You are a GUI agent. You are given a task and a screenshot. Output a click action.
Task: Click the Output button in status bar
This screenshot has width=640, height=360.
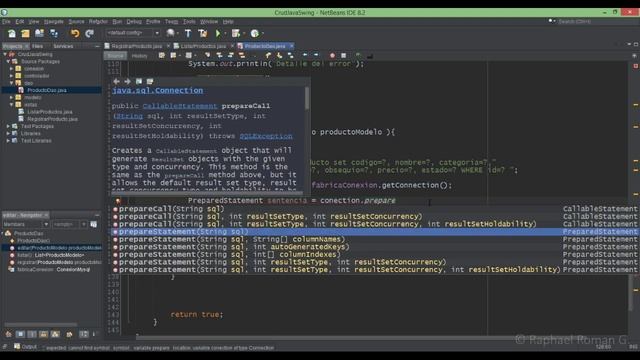[25, 347]
